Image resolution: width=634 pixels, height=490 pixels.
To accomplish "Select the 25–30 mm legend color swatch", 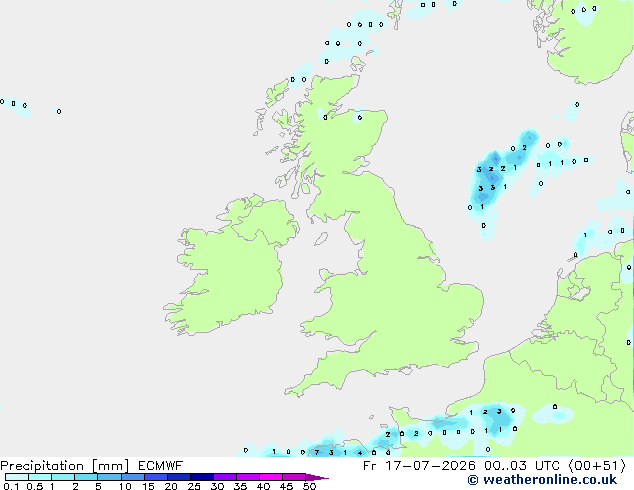I will tap(202, 477).
